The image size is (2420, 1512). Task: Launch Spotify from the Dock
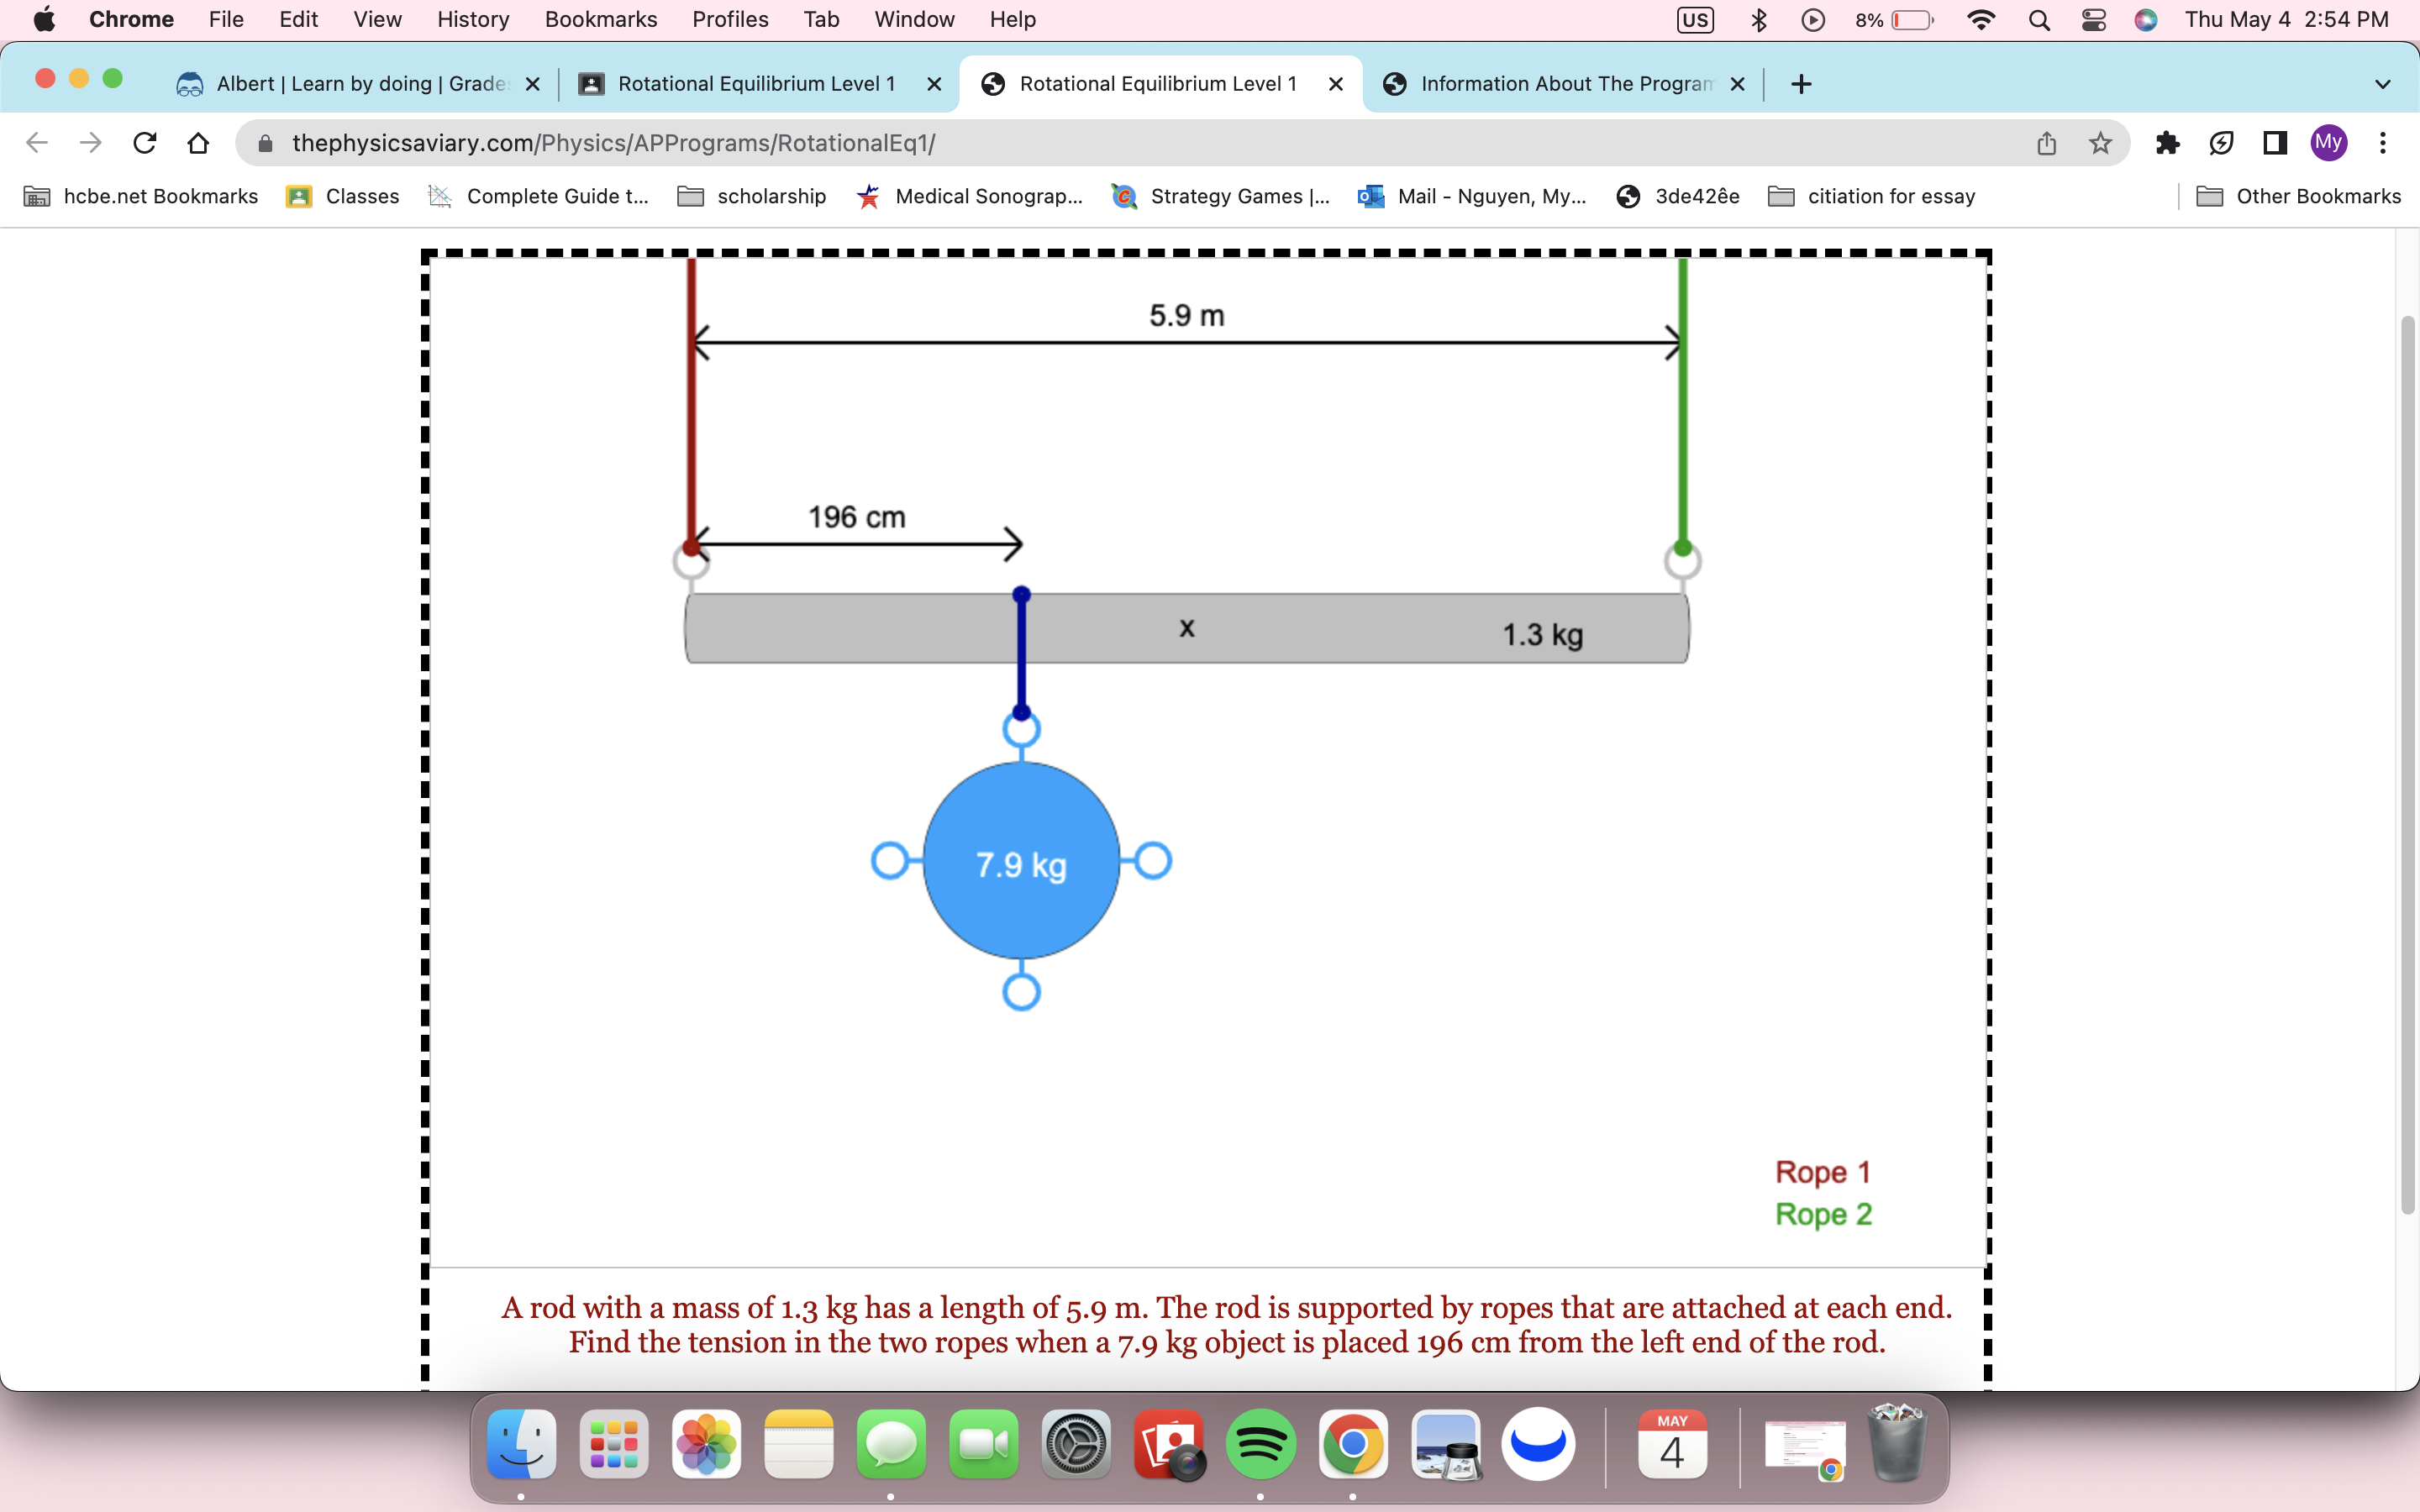tap(1261, 1445)
